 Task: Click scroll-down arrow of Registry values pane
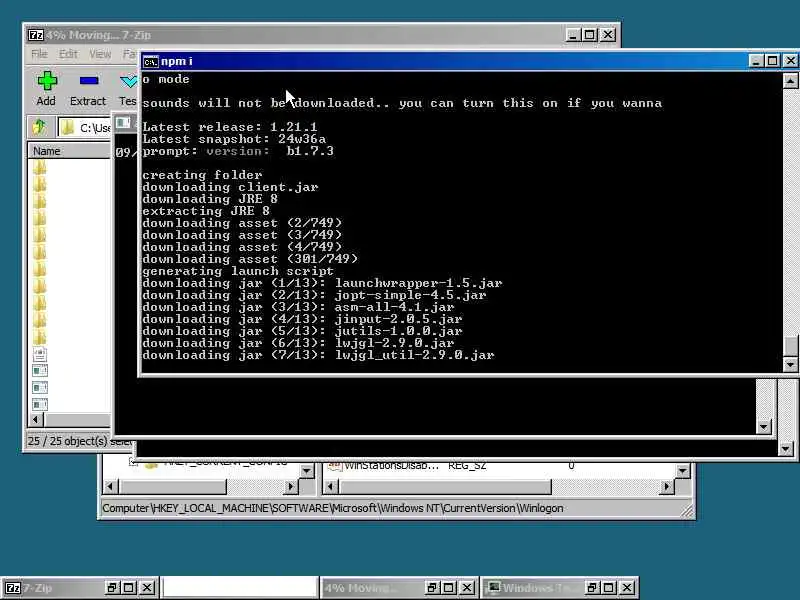683,470
